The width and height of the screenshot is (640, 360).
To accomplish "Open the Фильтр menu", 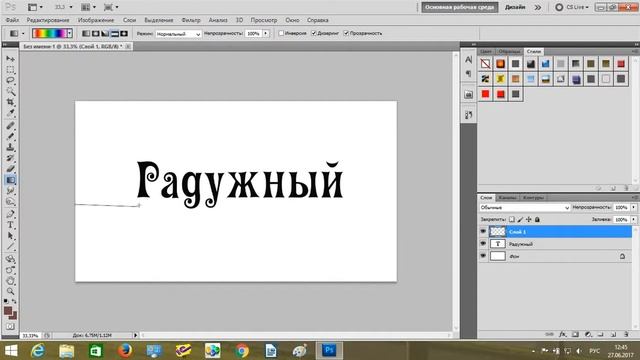I will point(191,20).
